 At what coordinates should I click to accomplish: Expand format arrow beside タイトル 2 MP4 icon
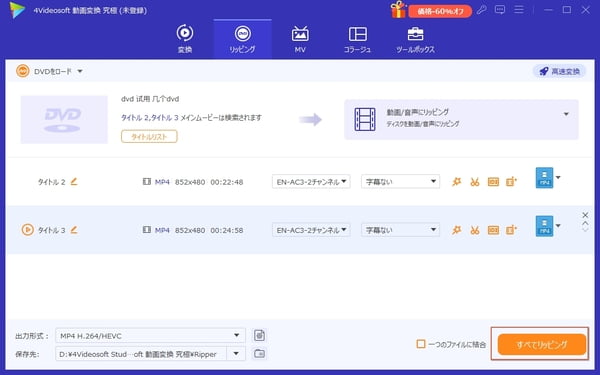(558, 177)
